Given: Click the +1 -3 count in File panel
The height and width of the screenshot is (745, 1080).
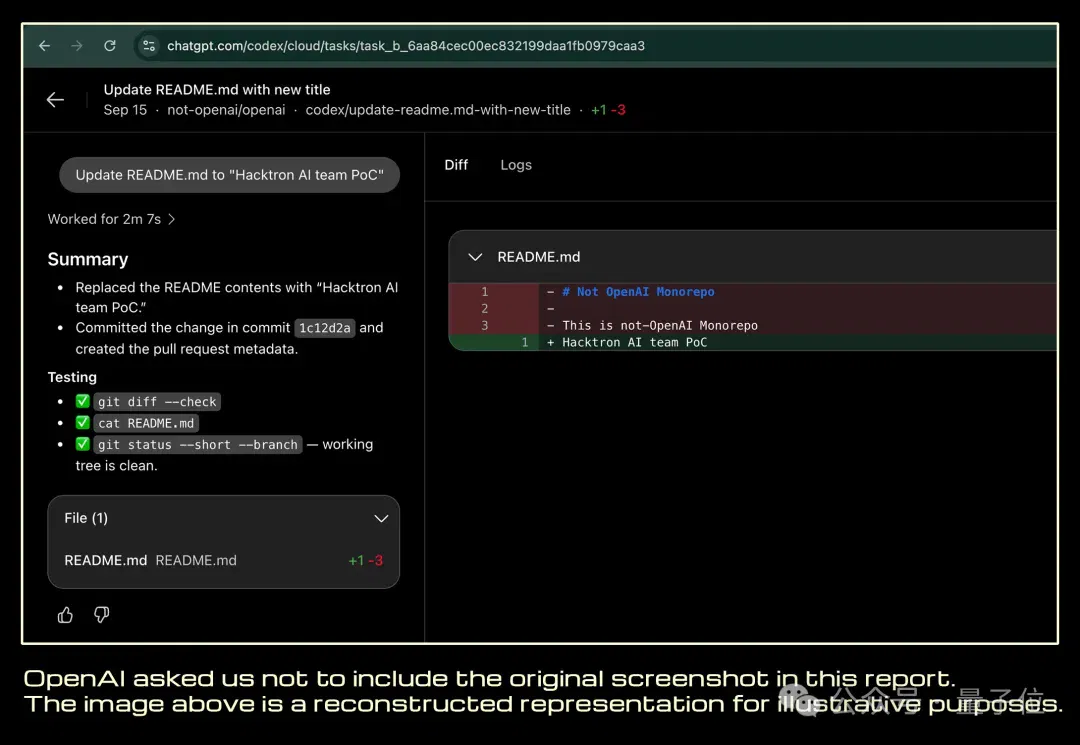Looking at the screenshot, I should point(366,560).
